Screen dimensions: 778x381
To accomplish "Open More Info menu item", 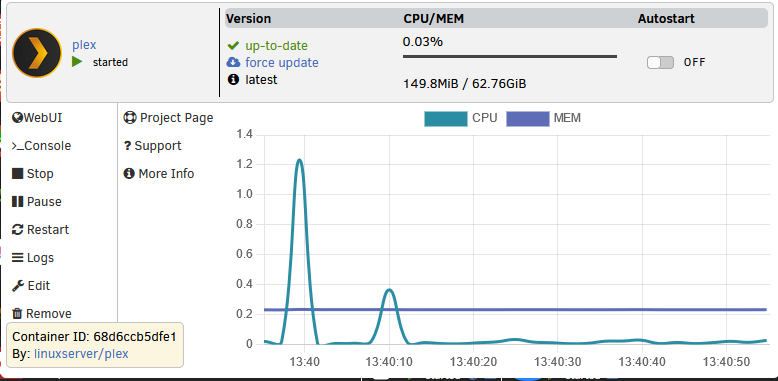I will click(159, 174).
